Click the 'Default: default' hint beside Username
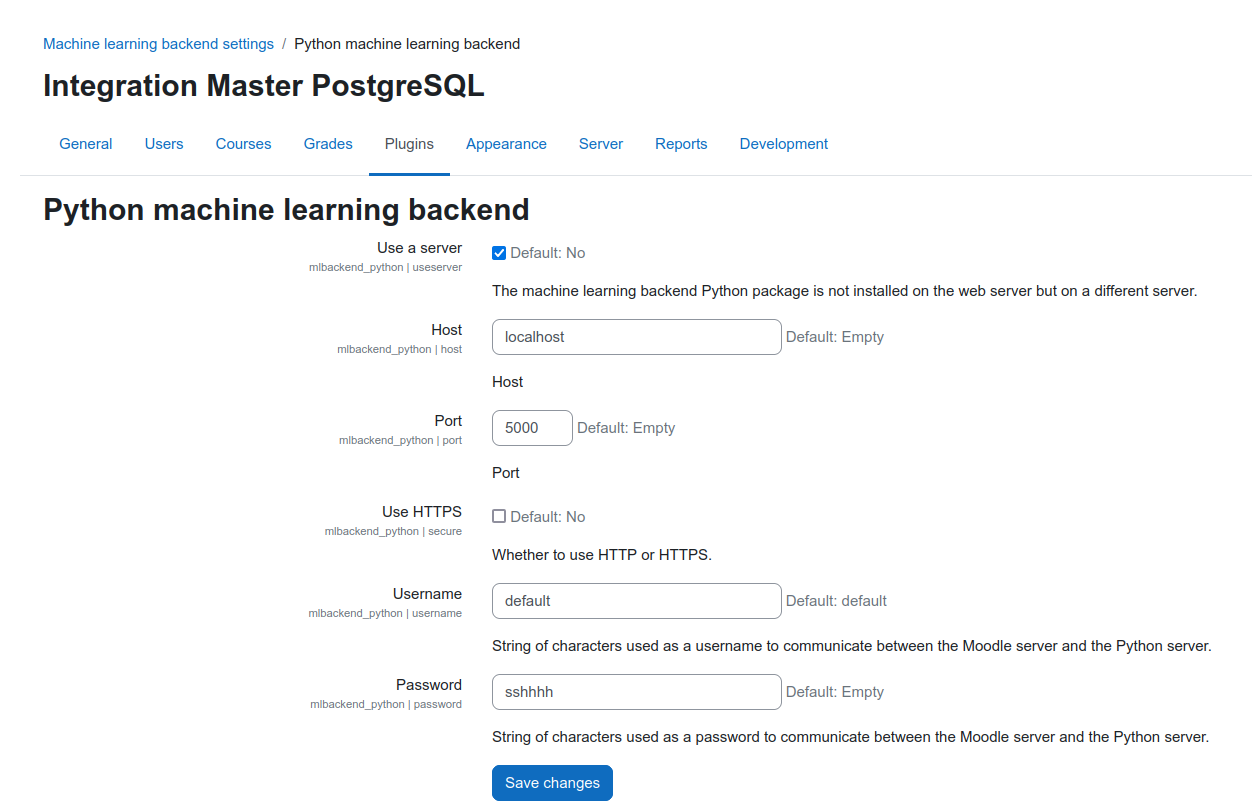The image size is (1252, 812). (836, 601)
